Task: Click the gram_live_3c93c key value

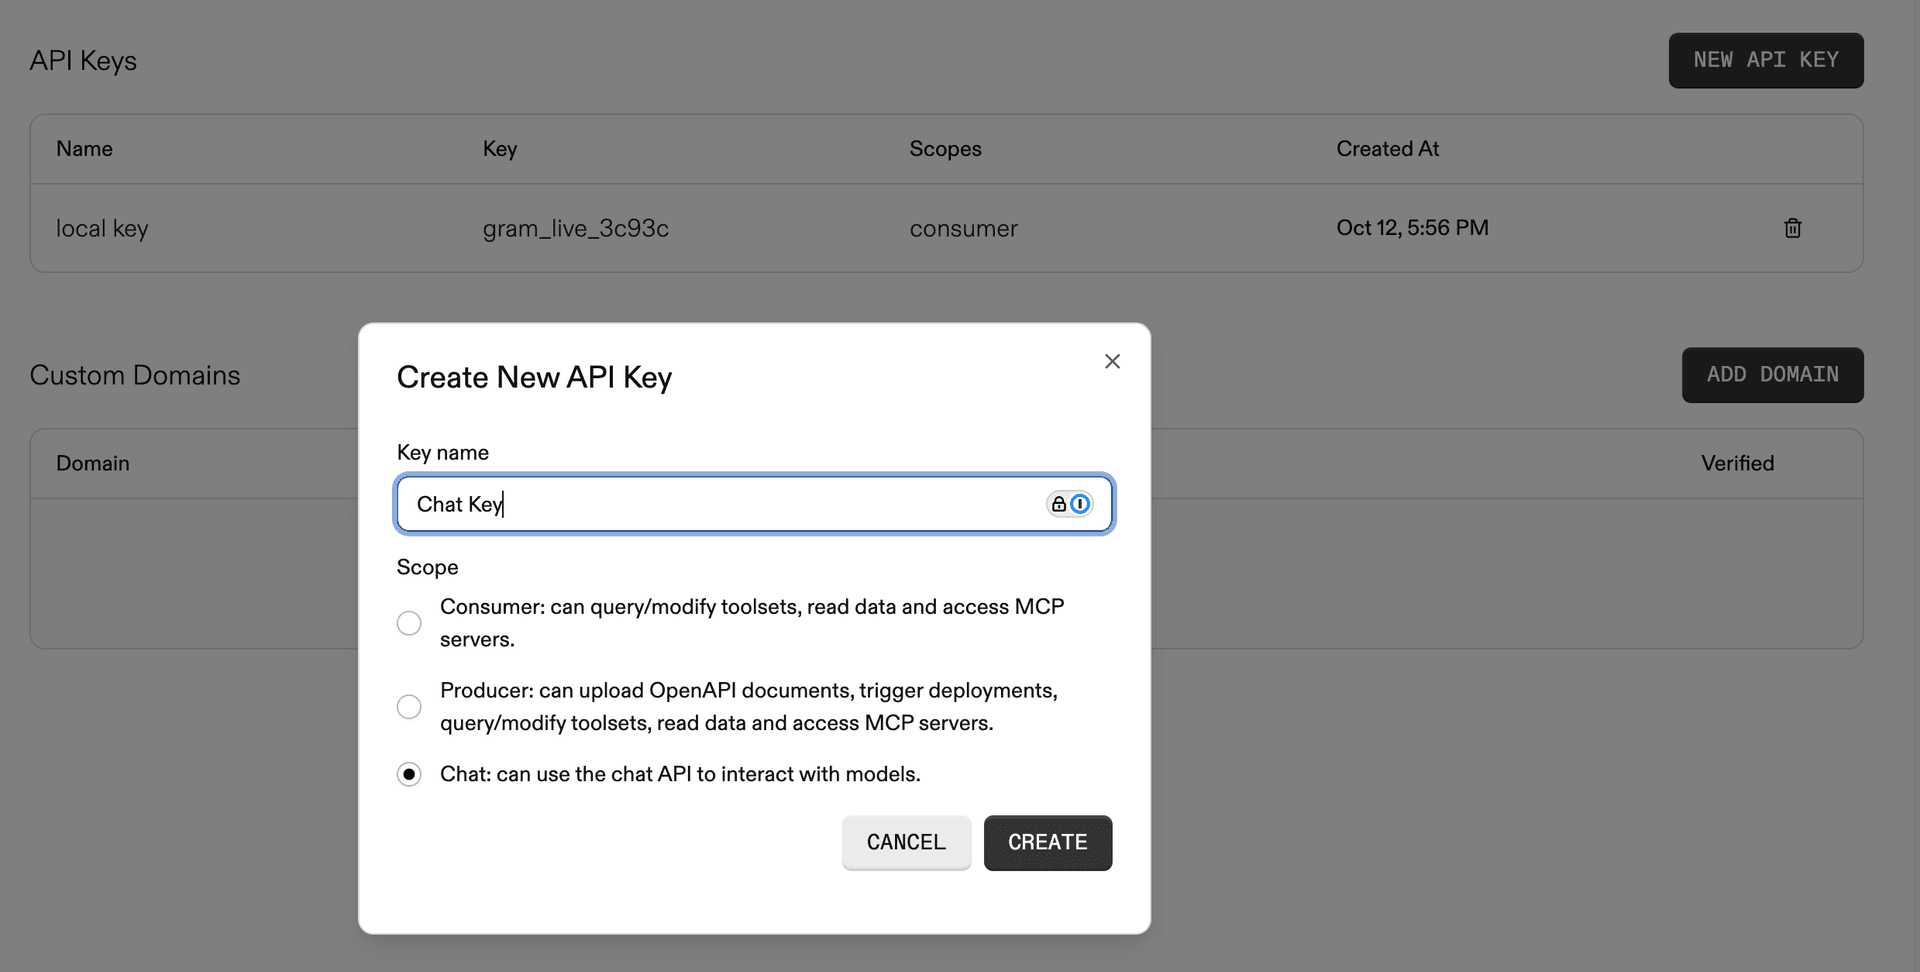Action: (576, 228)
